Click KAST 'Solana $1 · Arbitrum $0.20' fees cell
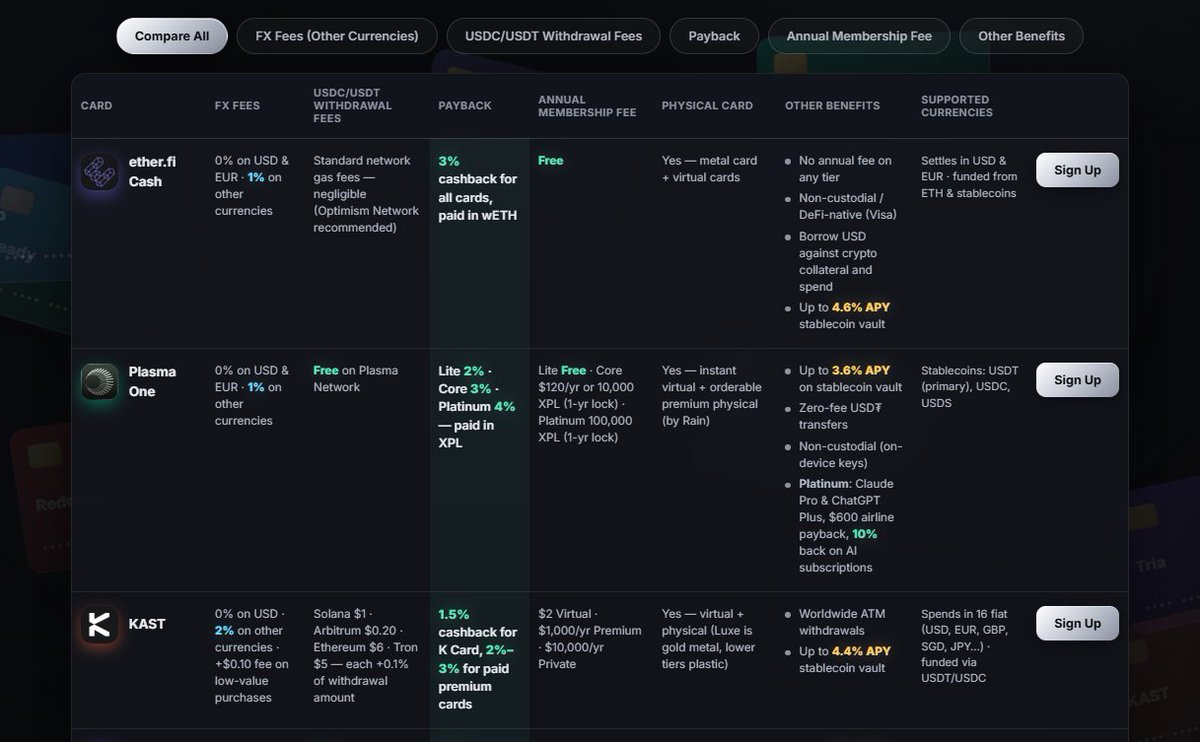The image size is (1200, 742). click(366, 656)
